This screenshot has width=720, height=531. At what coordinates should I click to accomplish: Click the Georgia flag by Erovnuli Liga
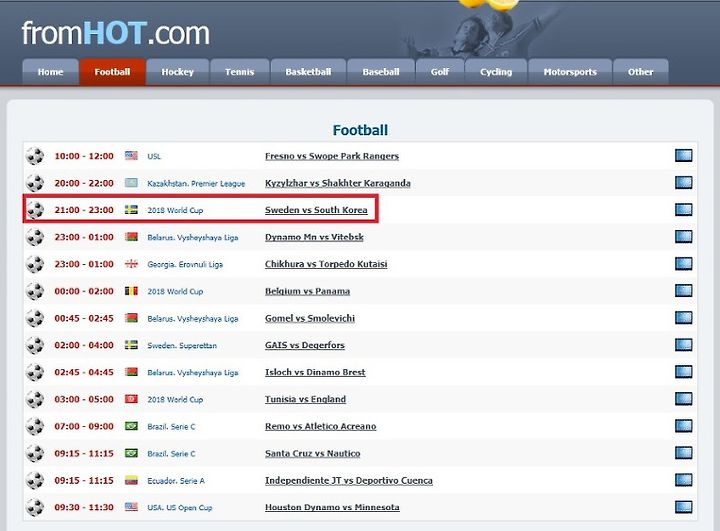131,264
